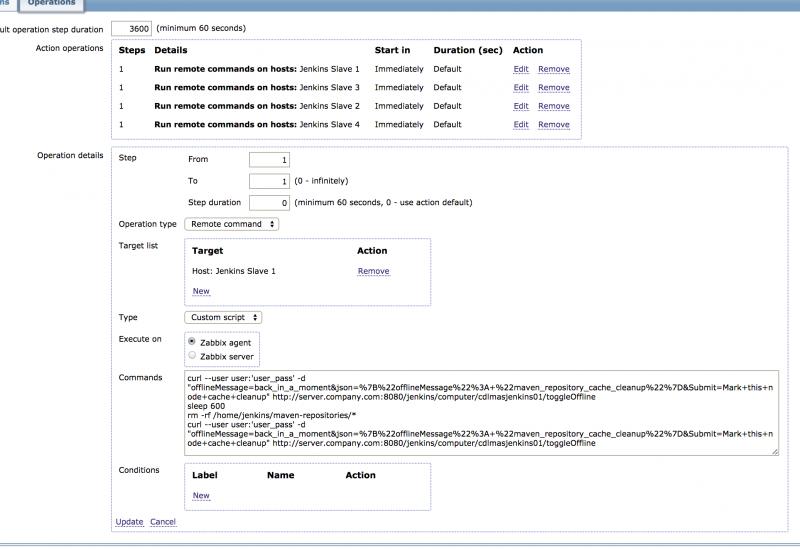Add a New target to the target list

(x=201, y=291)
